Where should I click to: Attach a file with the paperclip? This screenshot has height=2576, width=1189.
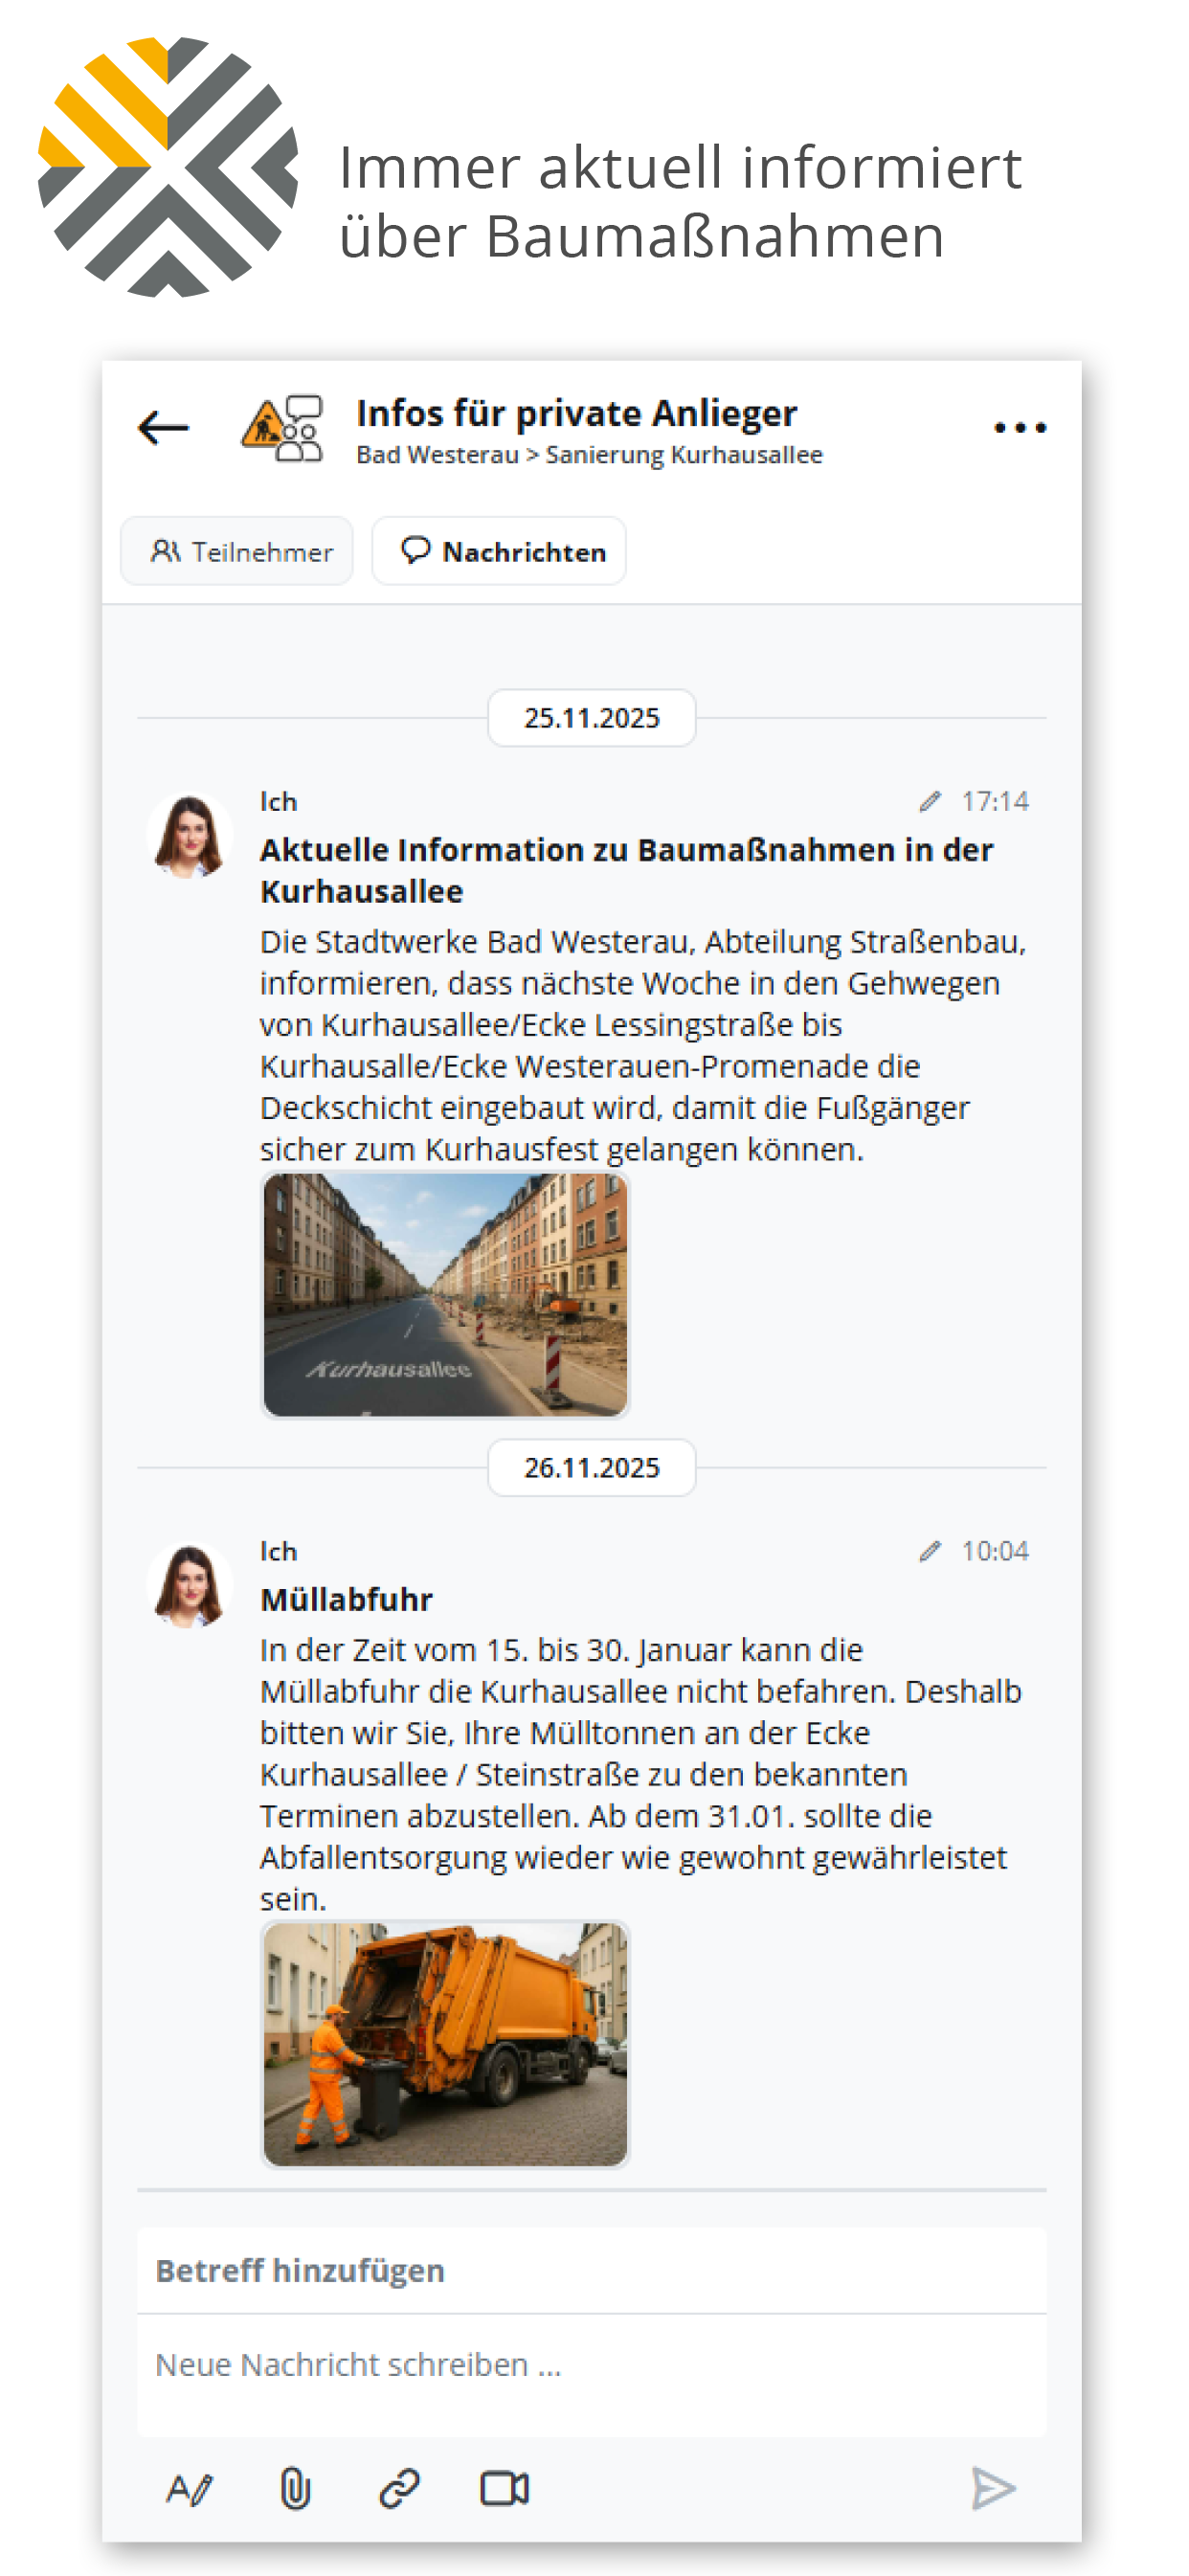295,2488
